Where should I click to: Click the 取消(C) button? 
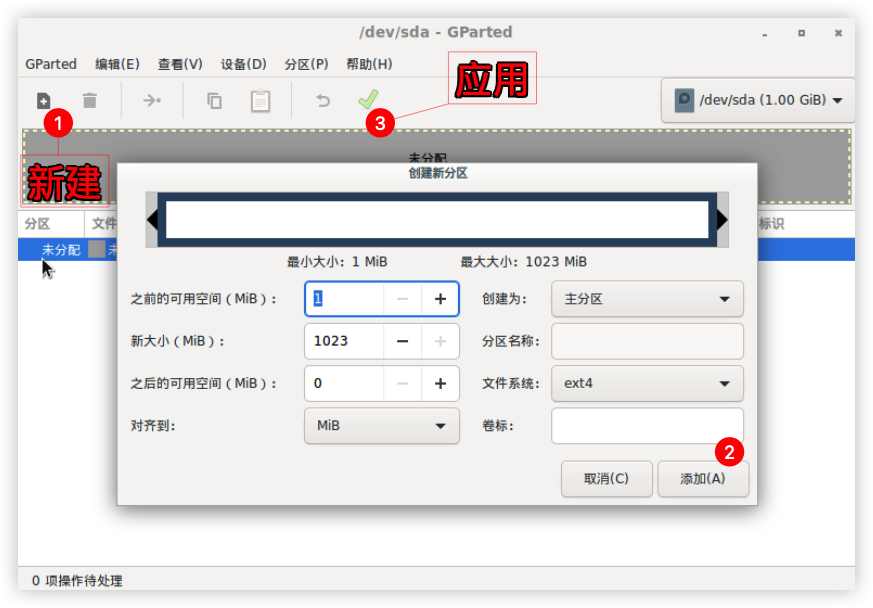[x=606, y=478]
